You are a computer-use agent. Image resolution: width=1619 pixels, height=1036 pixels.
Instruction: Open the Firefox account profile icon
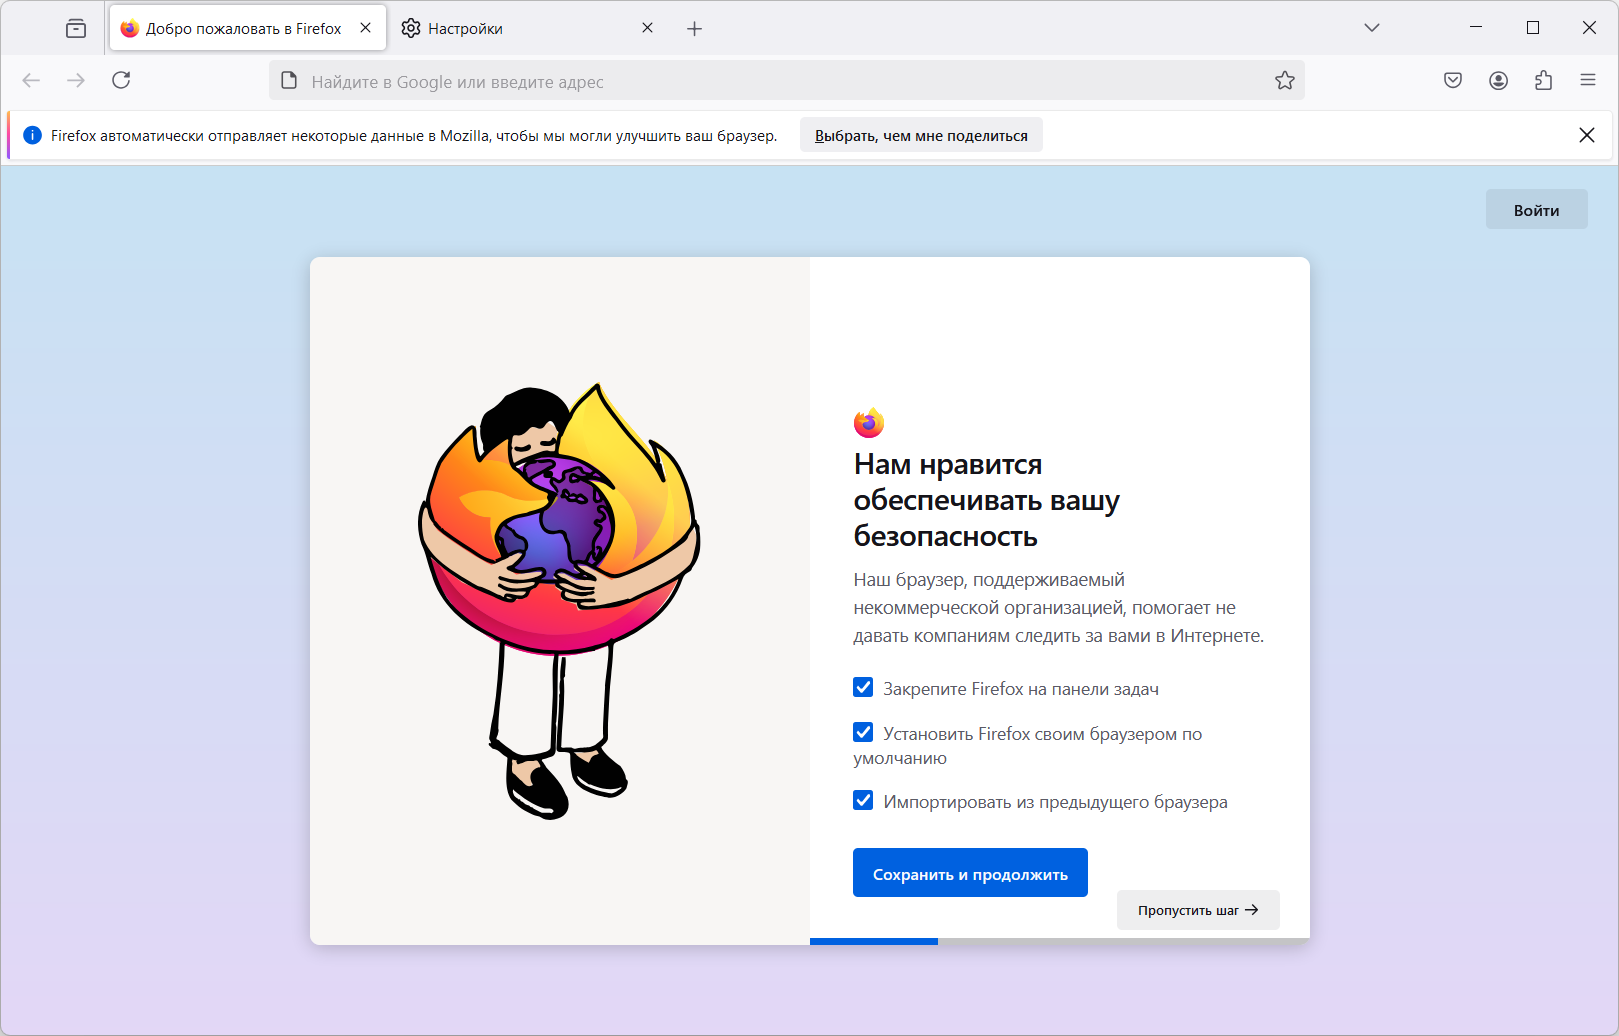tap(1498, 81)
